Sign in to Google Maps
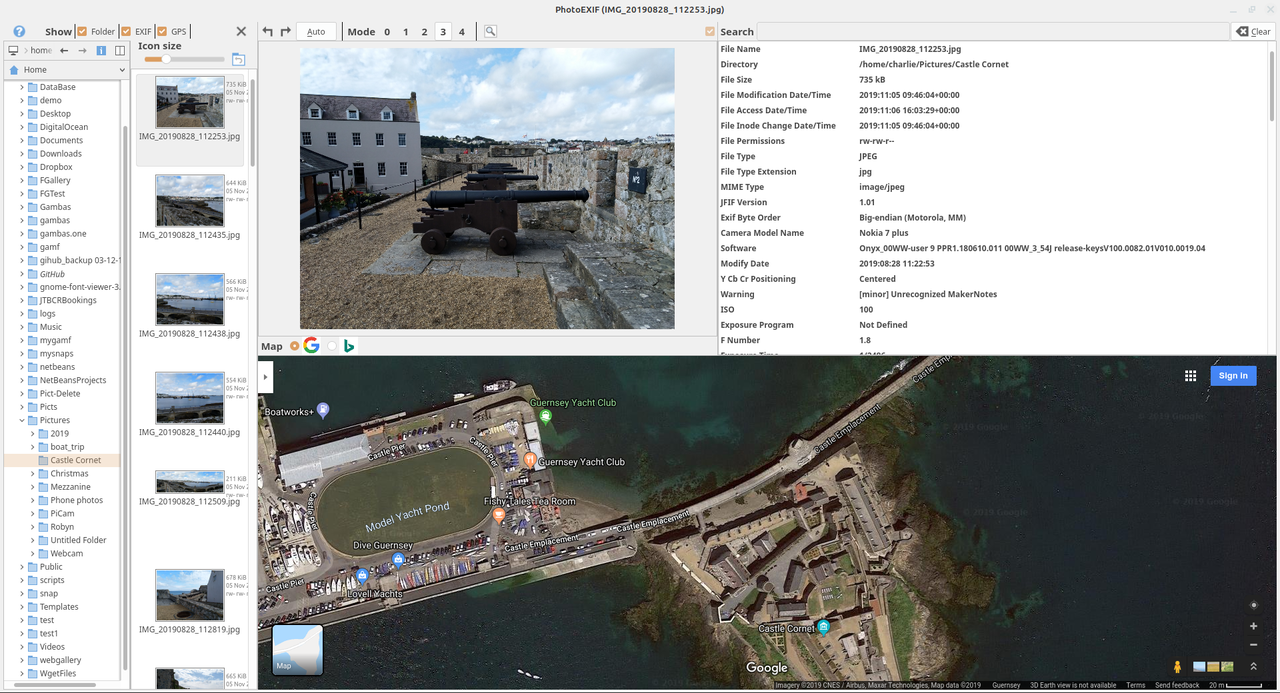The height and width of the screenshot is (693, 1280). (1233, 376)
